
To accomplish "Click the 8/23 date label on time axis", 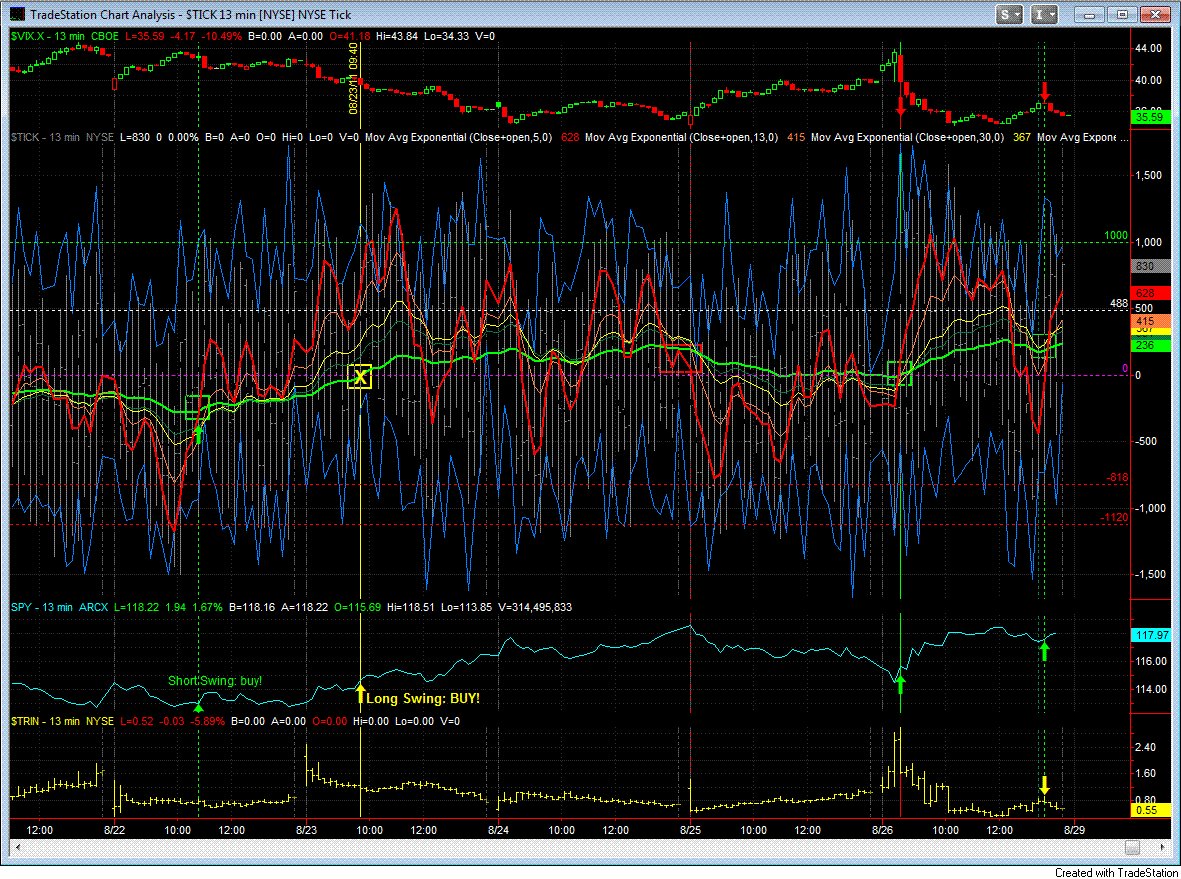I will click(x=306, y=830).
